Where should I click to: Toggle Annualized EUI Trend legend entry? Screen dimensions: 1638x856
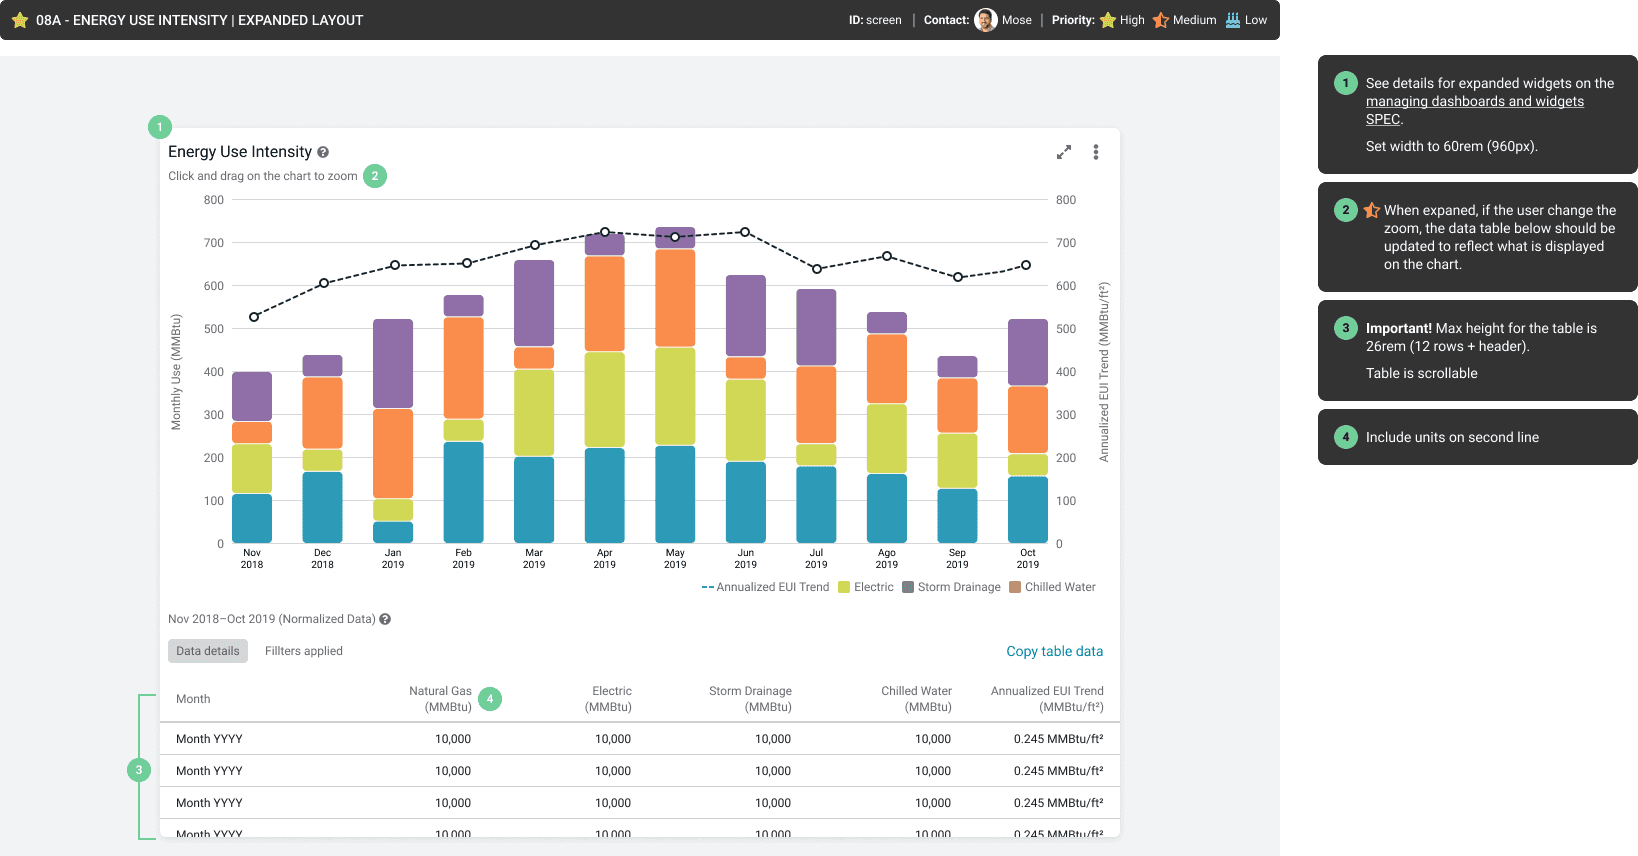pos(766,587)
